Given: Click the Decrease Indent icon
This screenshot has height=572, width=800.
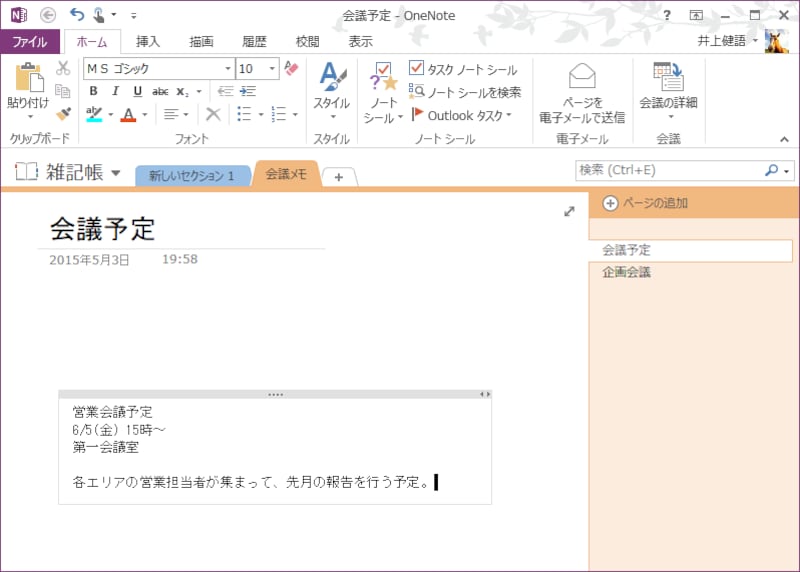Looking at the screenshot, I should click(225, 91).
